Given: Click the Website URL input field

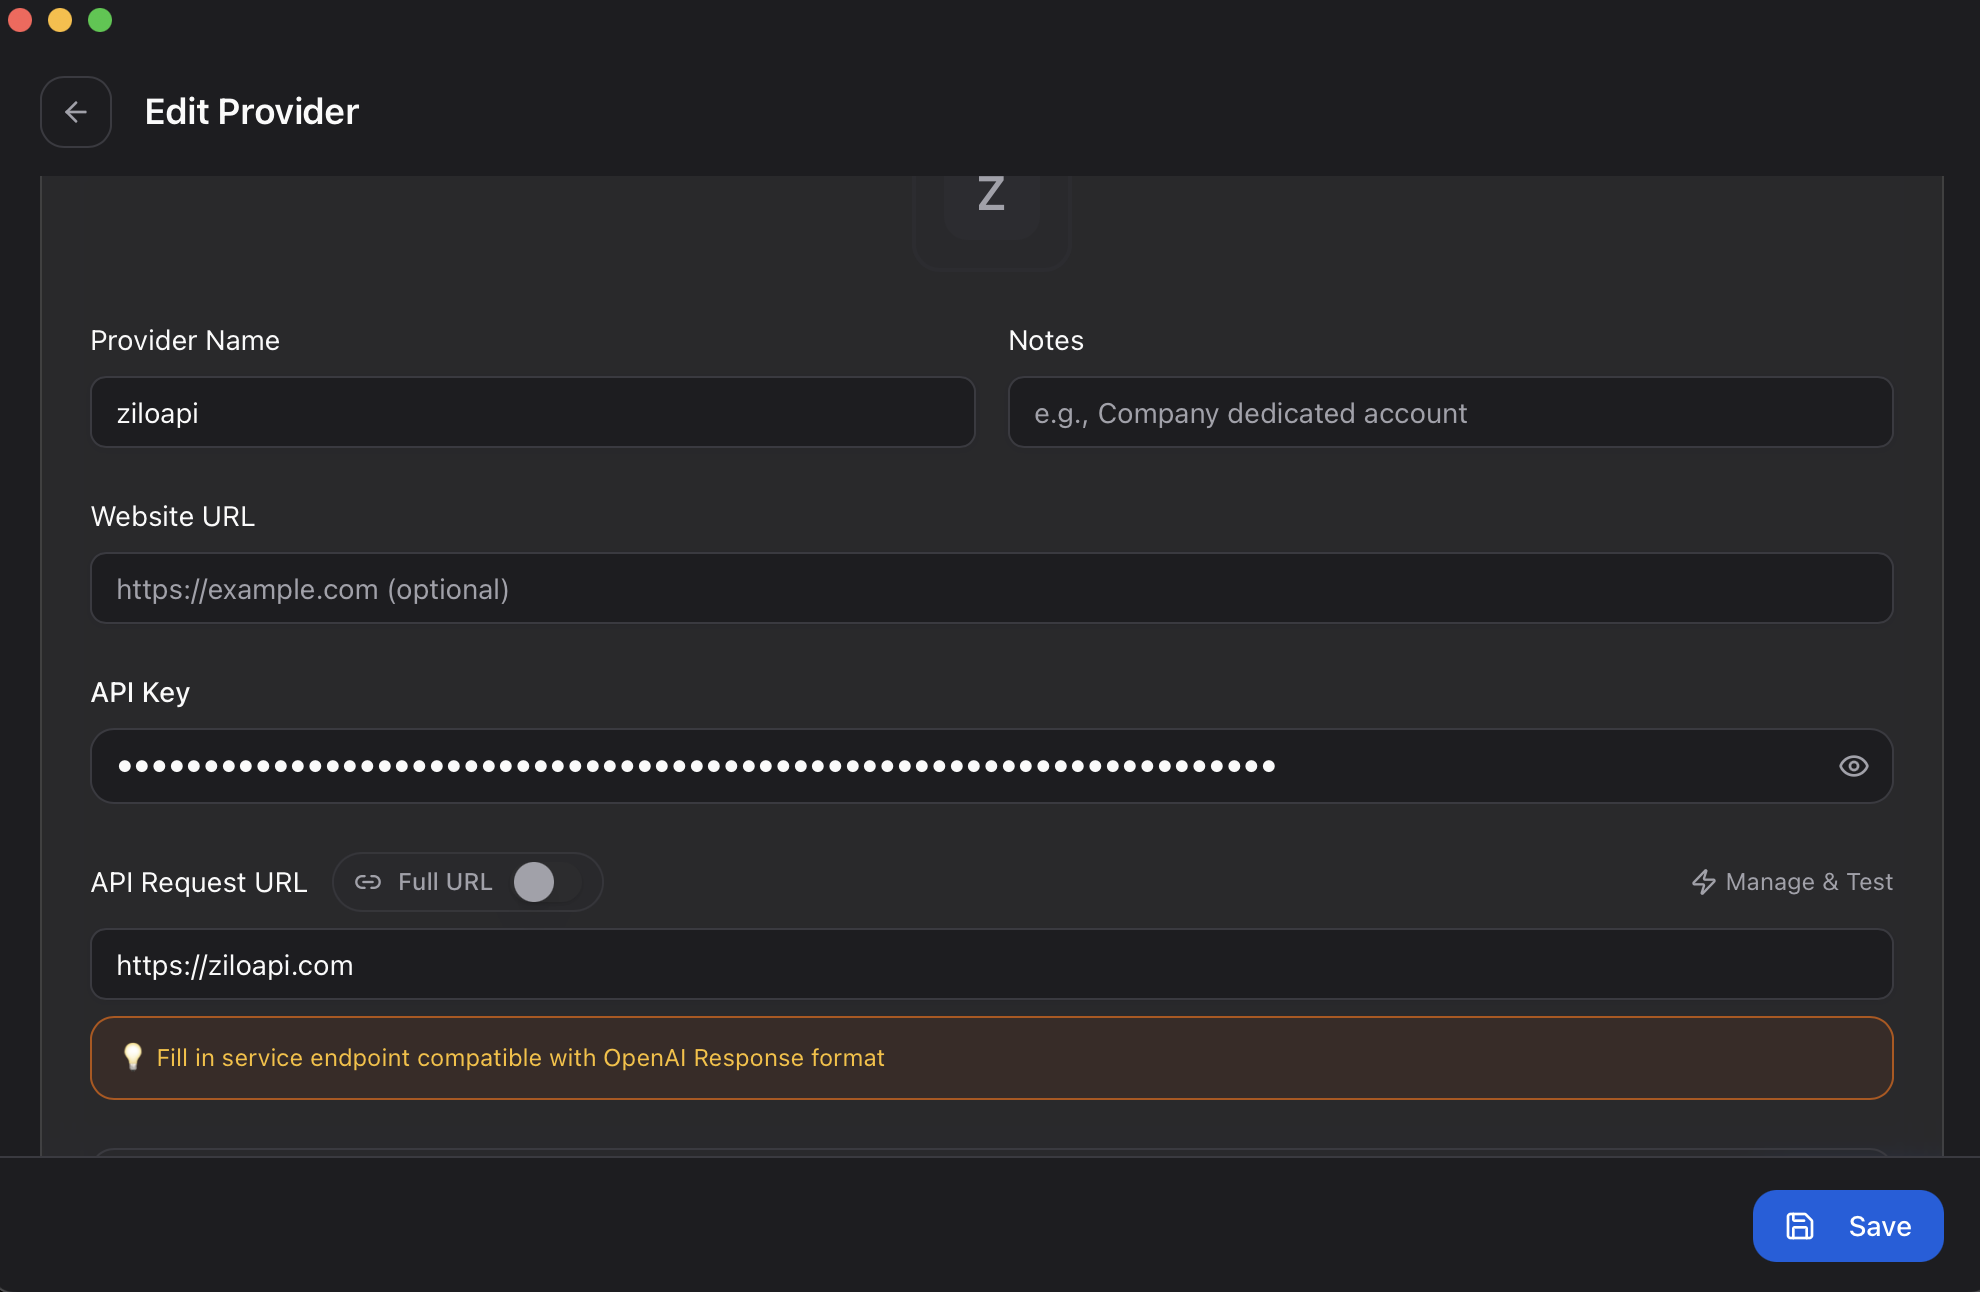Looking at the screenshot, I should point(992,588).
